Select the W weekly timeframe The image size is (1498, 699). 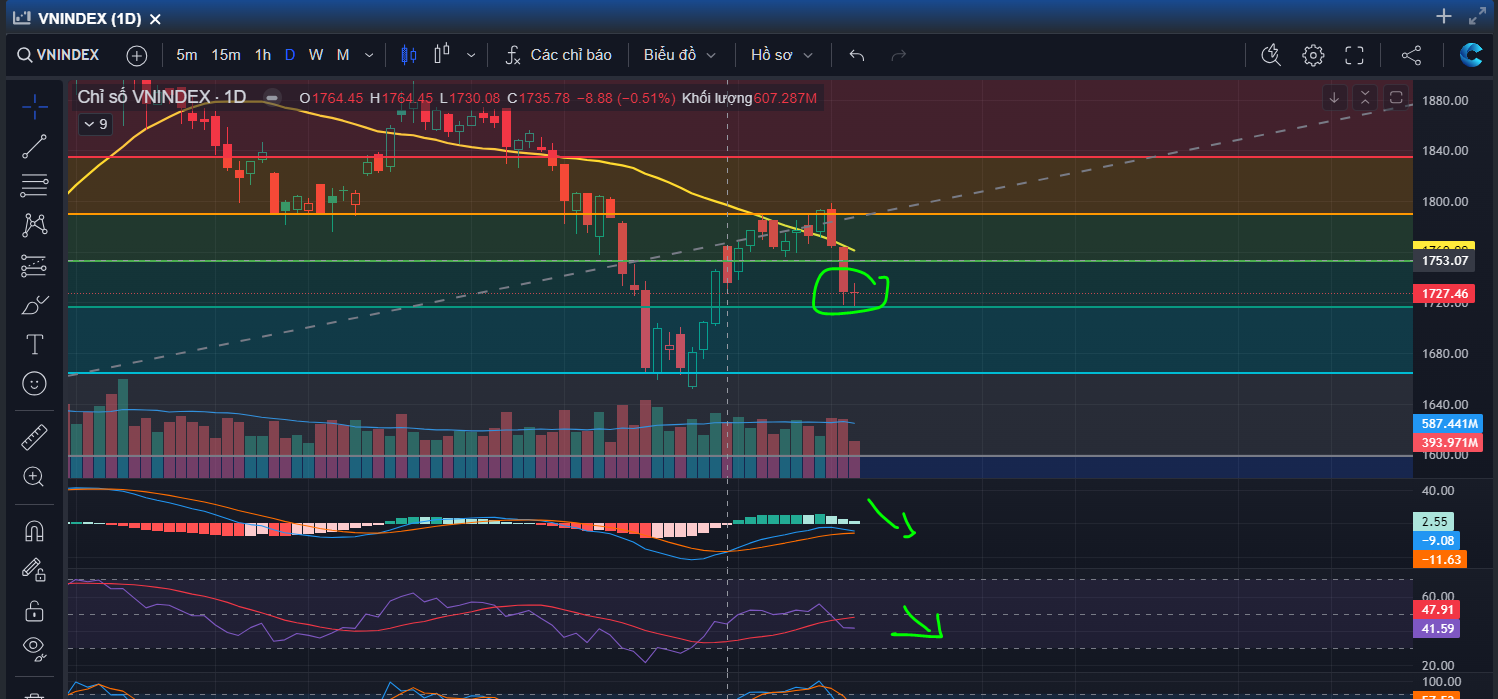tap(316, 55)
